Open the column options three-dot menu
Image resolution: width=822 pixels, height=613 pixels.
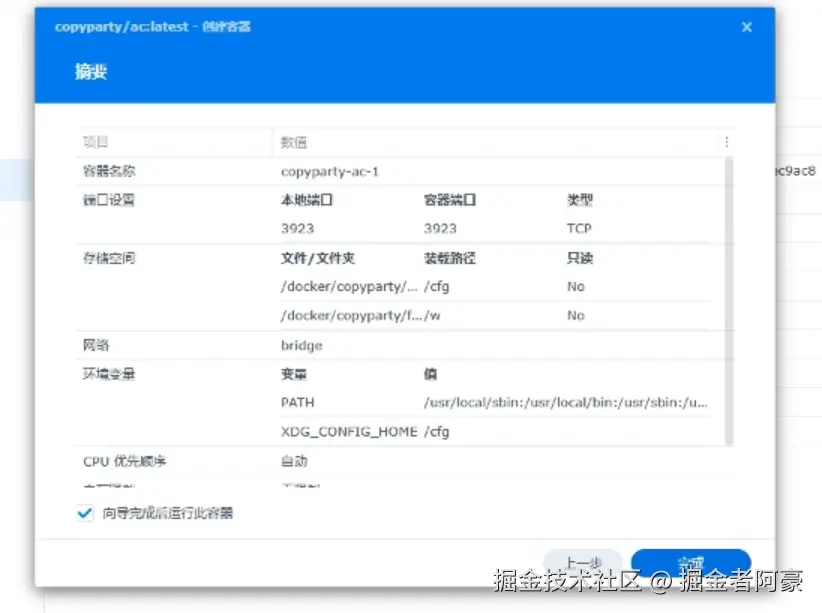pyautogui.click(x=727, y=142)
